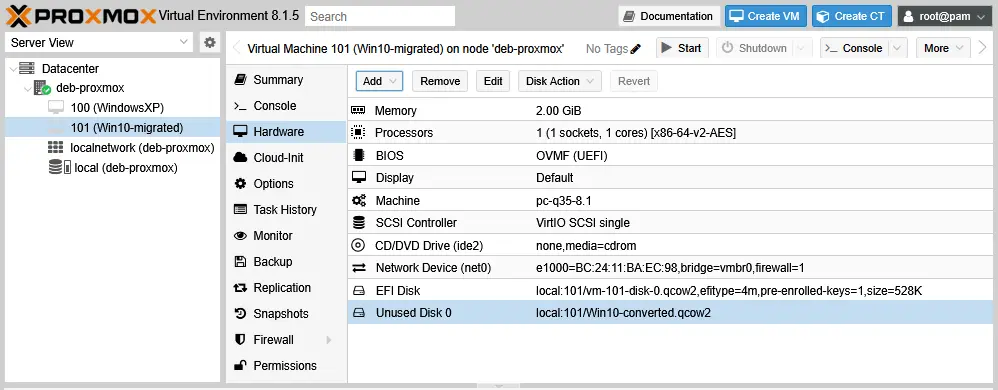Open the More actions dropdown
This screenshot has height=390, width=998.
[943, 48]
